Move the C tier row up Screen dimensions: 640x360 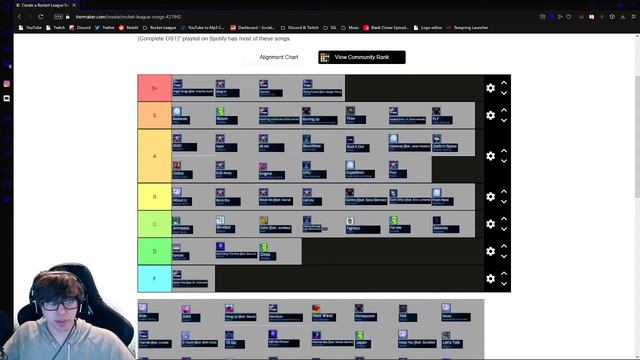[504, 219]
